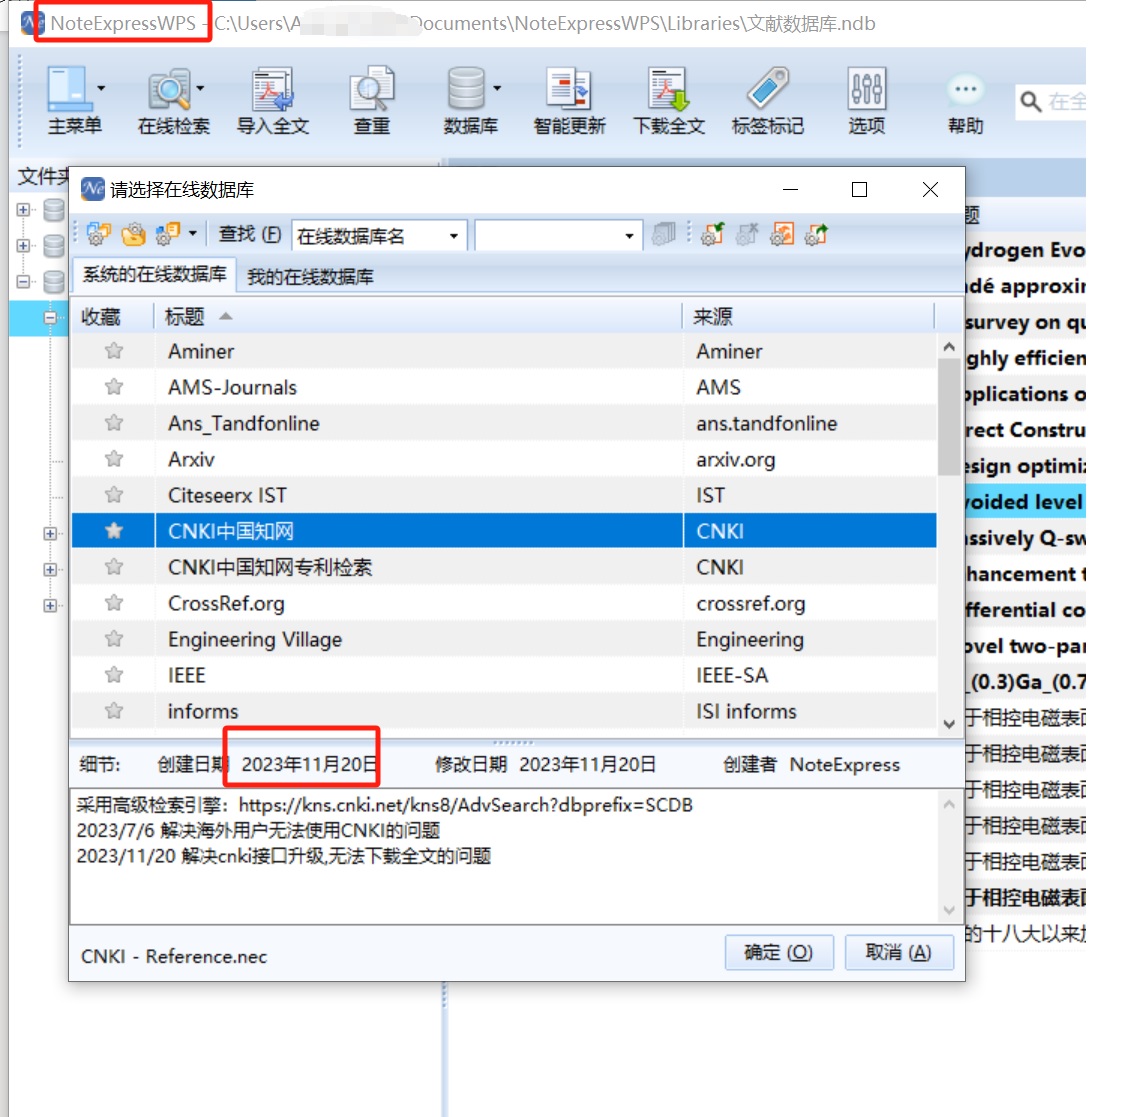Toggle favorite star for CrossRef.org row
The height and width of the screenshot is (1117, 1125).
point(113,603)
